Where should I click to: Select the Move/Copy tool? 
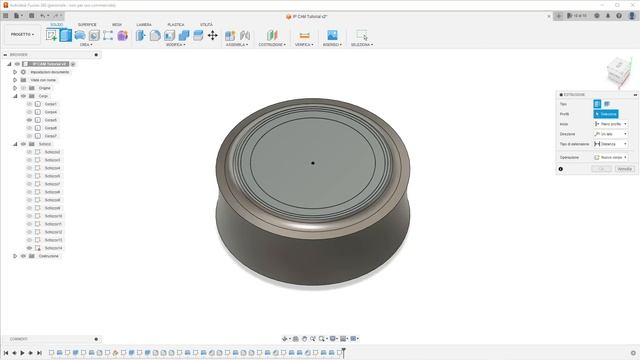tap(213, 36)
